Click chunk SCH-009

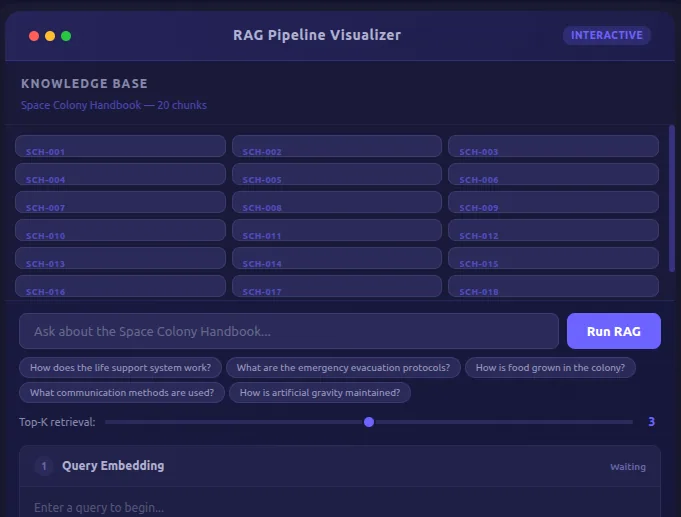pyautogui.click(x=553, y=202)
